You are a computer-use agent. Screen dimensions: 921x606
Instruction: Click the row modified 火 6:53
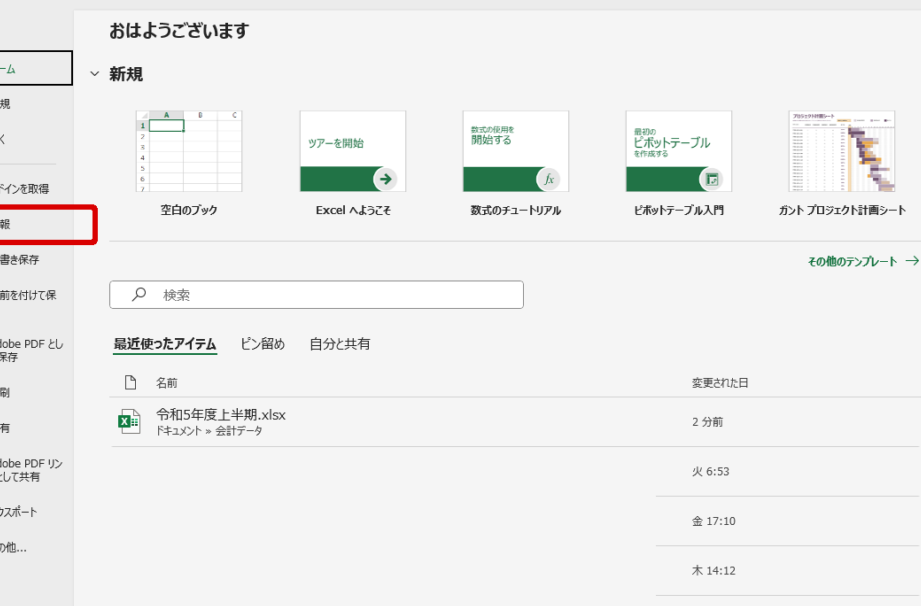[710, 472]
